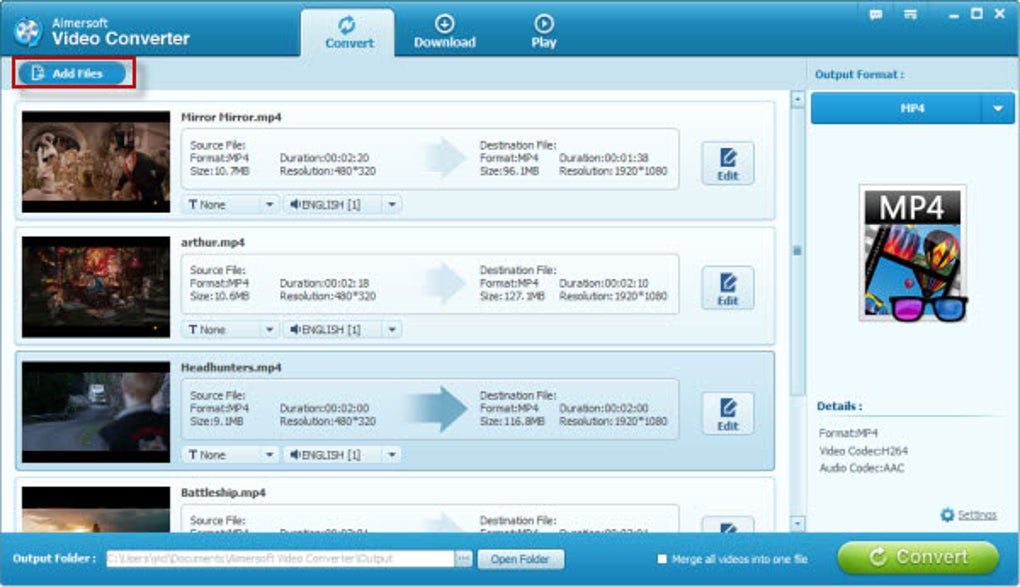Open the feedback chat icon in title bar
The width and height of the screenshot is (1020, 587).
coord(876,14)
